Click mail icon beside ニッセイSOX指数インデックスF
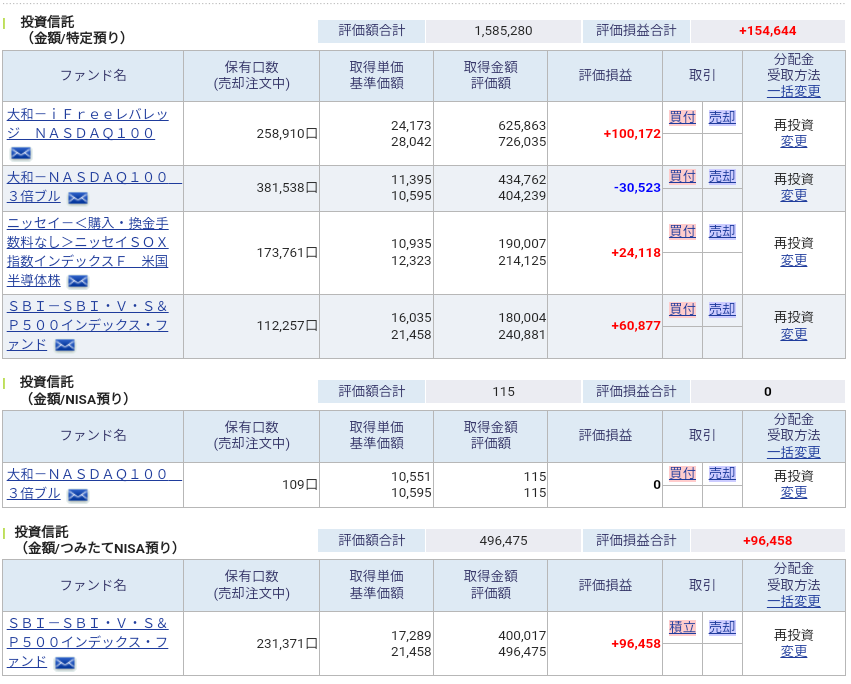 (x=78, y=281)
